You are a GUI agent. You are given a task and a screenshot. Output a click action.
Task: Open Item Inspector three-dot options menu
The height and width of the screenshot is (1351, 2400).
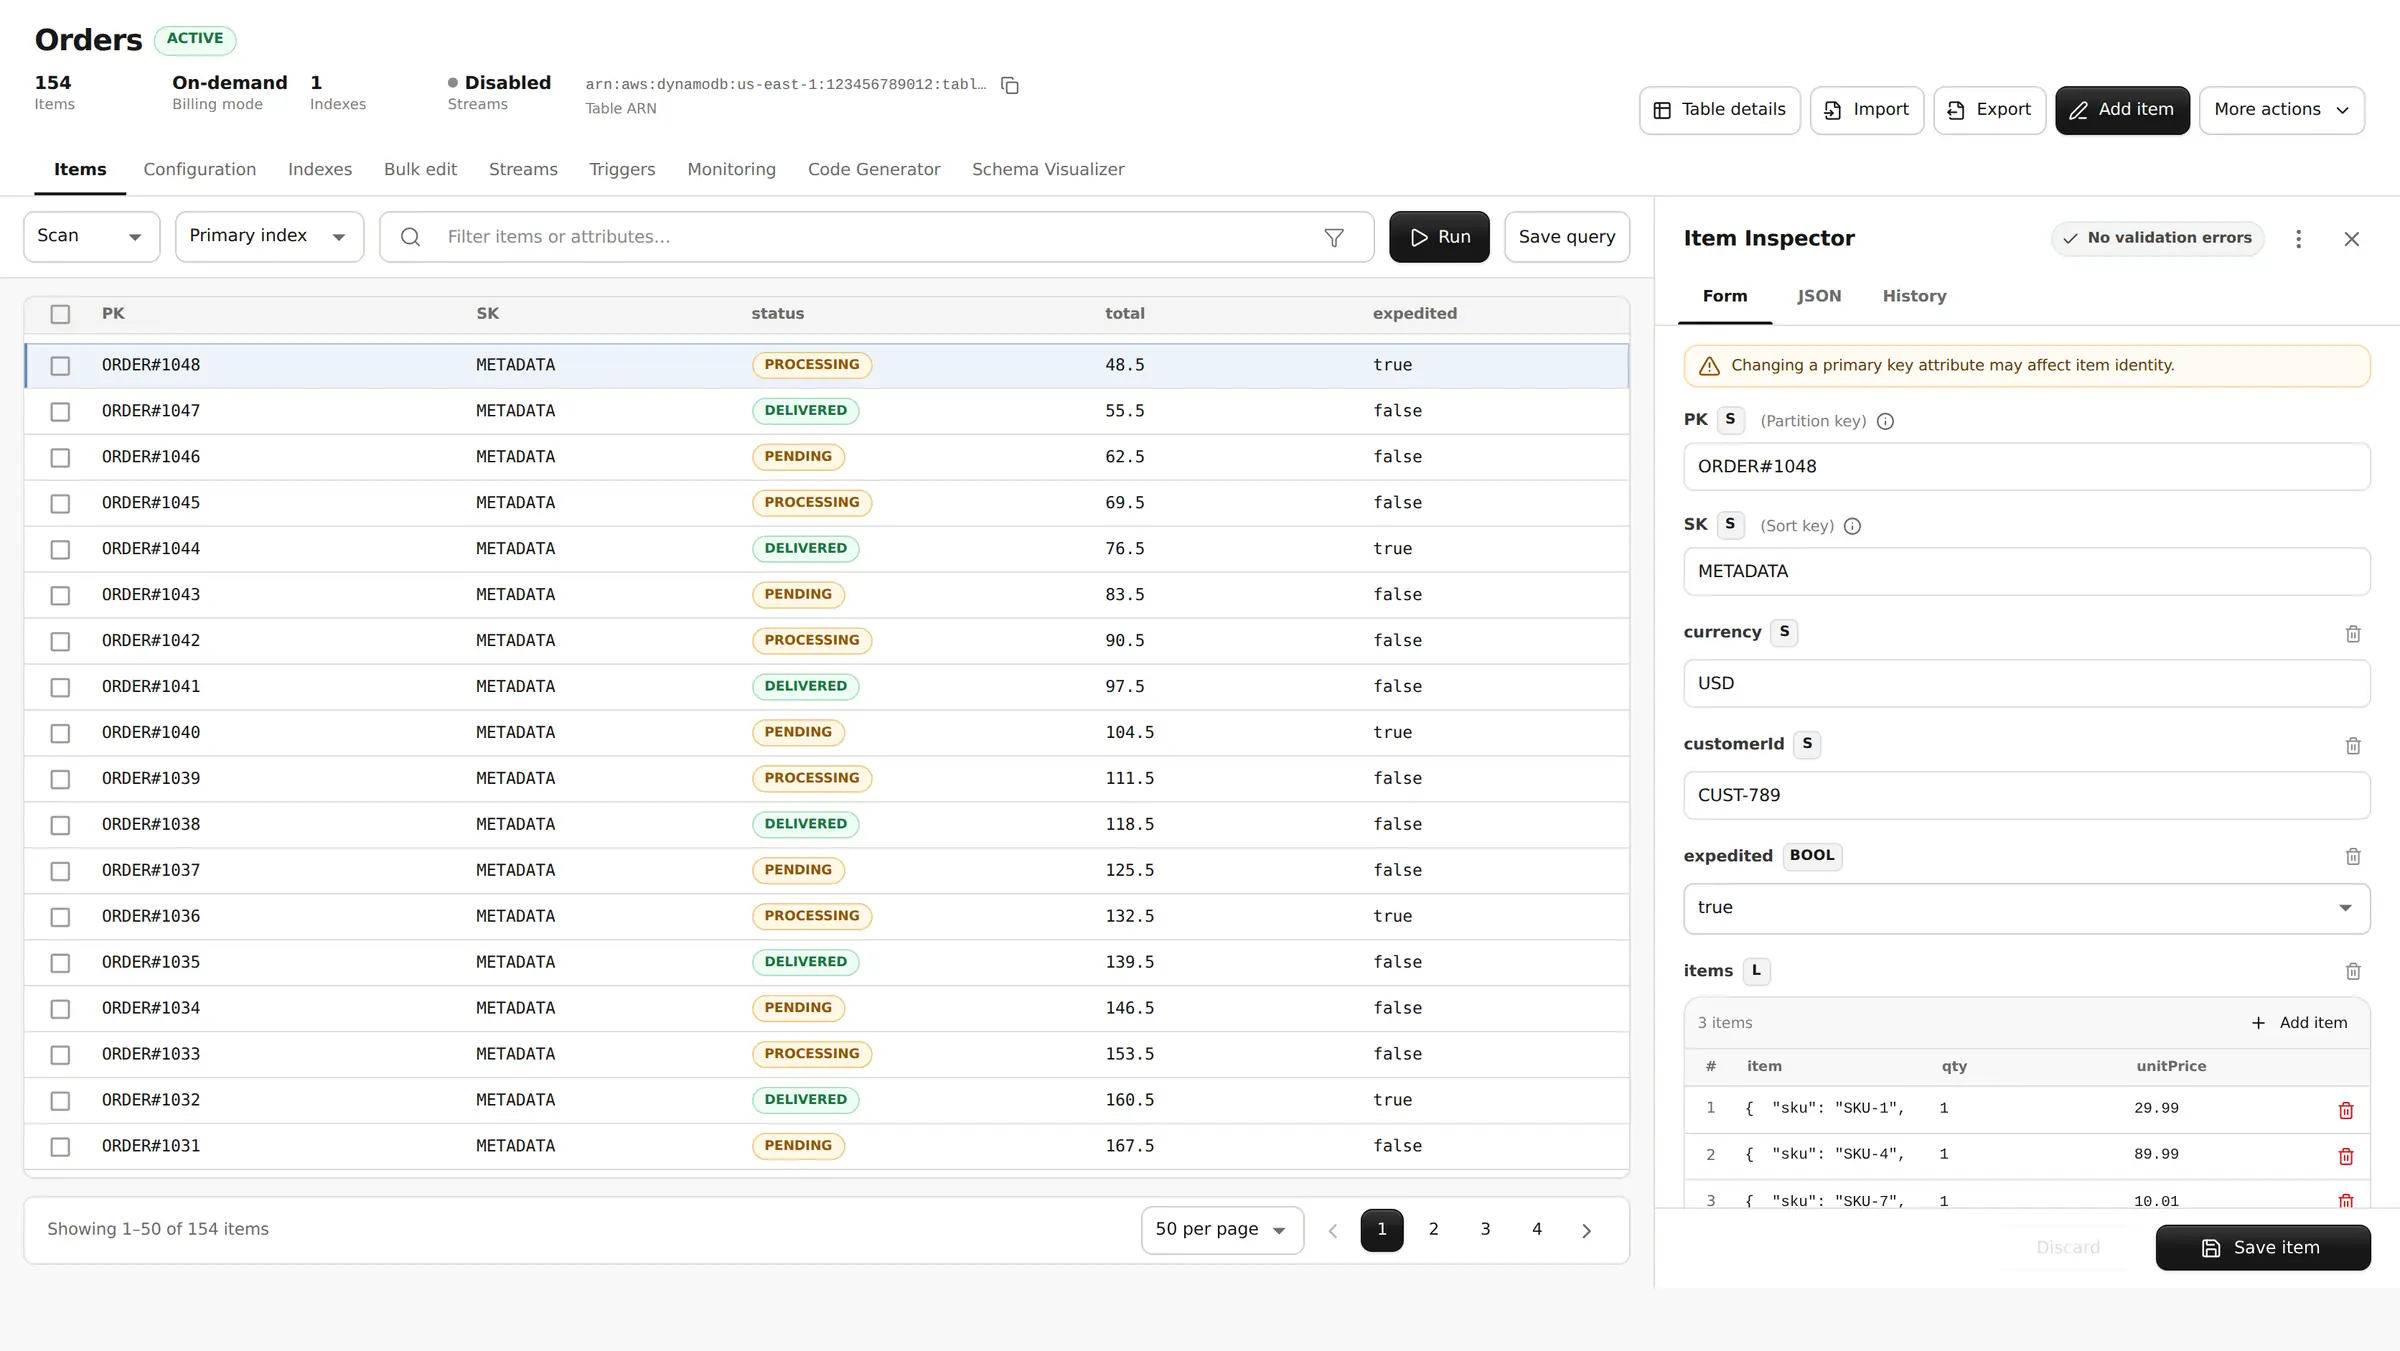tap(2298, 238)
